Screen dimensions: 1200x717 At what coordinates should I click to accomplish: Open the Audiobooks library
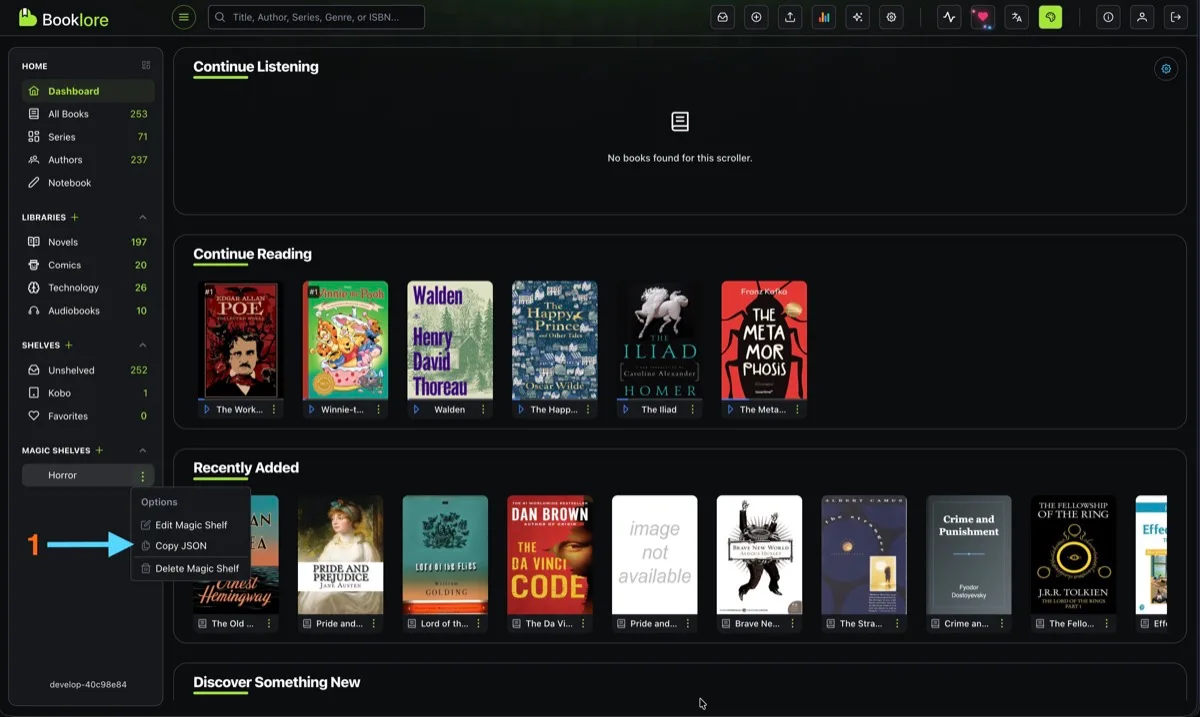pos(86,311)
